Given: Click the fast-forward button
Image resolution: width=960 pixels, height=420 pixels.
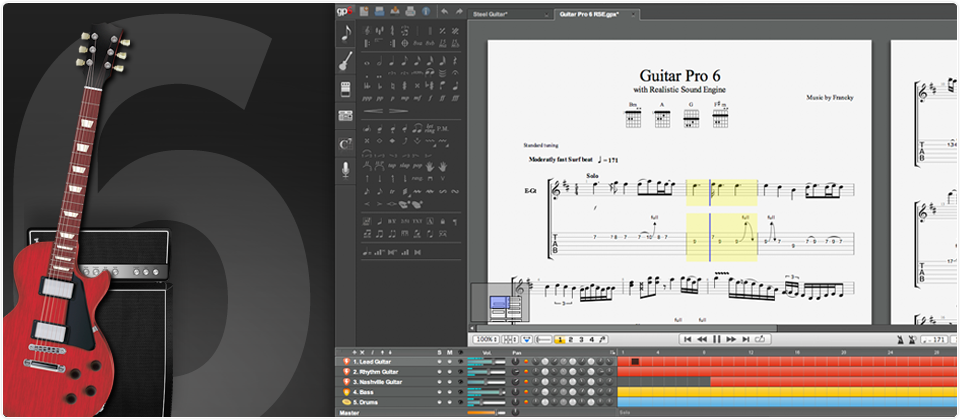Looking at the screenshot, I should [731, 339].
